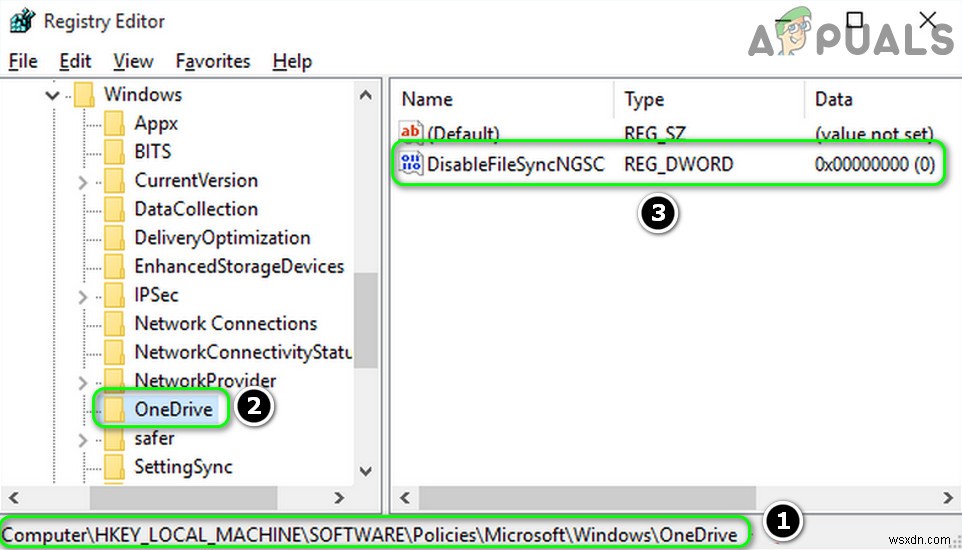This screenshot has width=962, height=550.
Task: Click the NetworkConnectivityStatus folder icon
Action: [114, 352]
